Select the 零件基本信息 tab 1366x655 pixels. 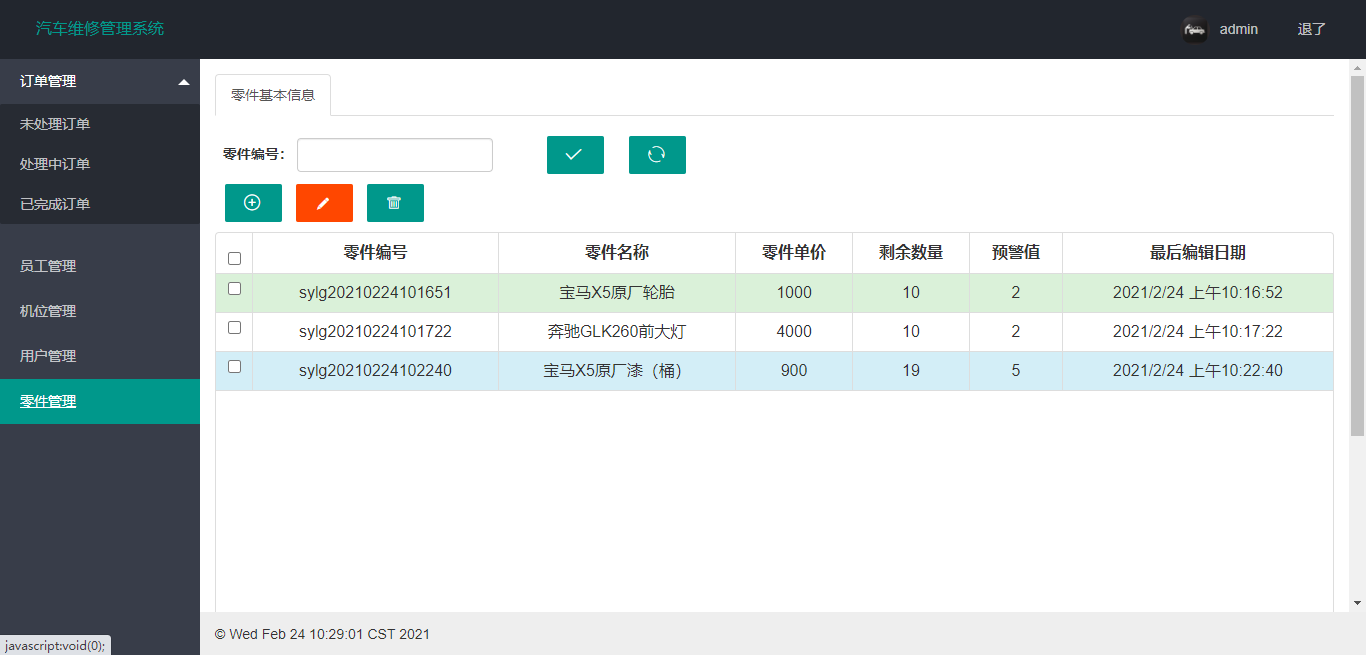point(273,95)
